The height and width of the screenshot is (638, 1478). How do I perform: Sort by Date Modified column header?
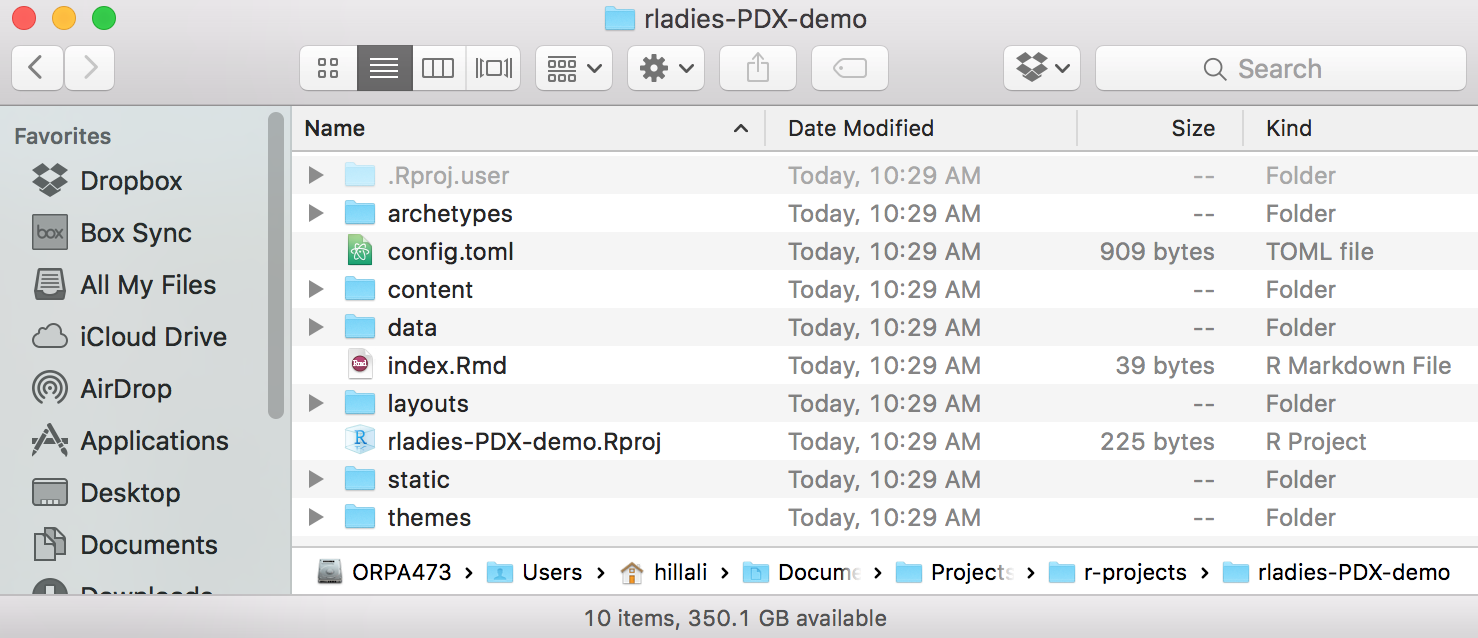coord(860,128)
